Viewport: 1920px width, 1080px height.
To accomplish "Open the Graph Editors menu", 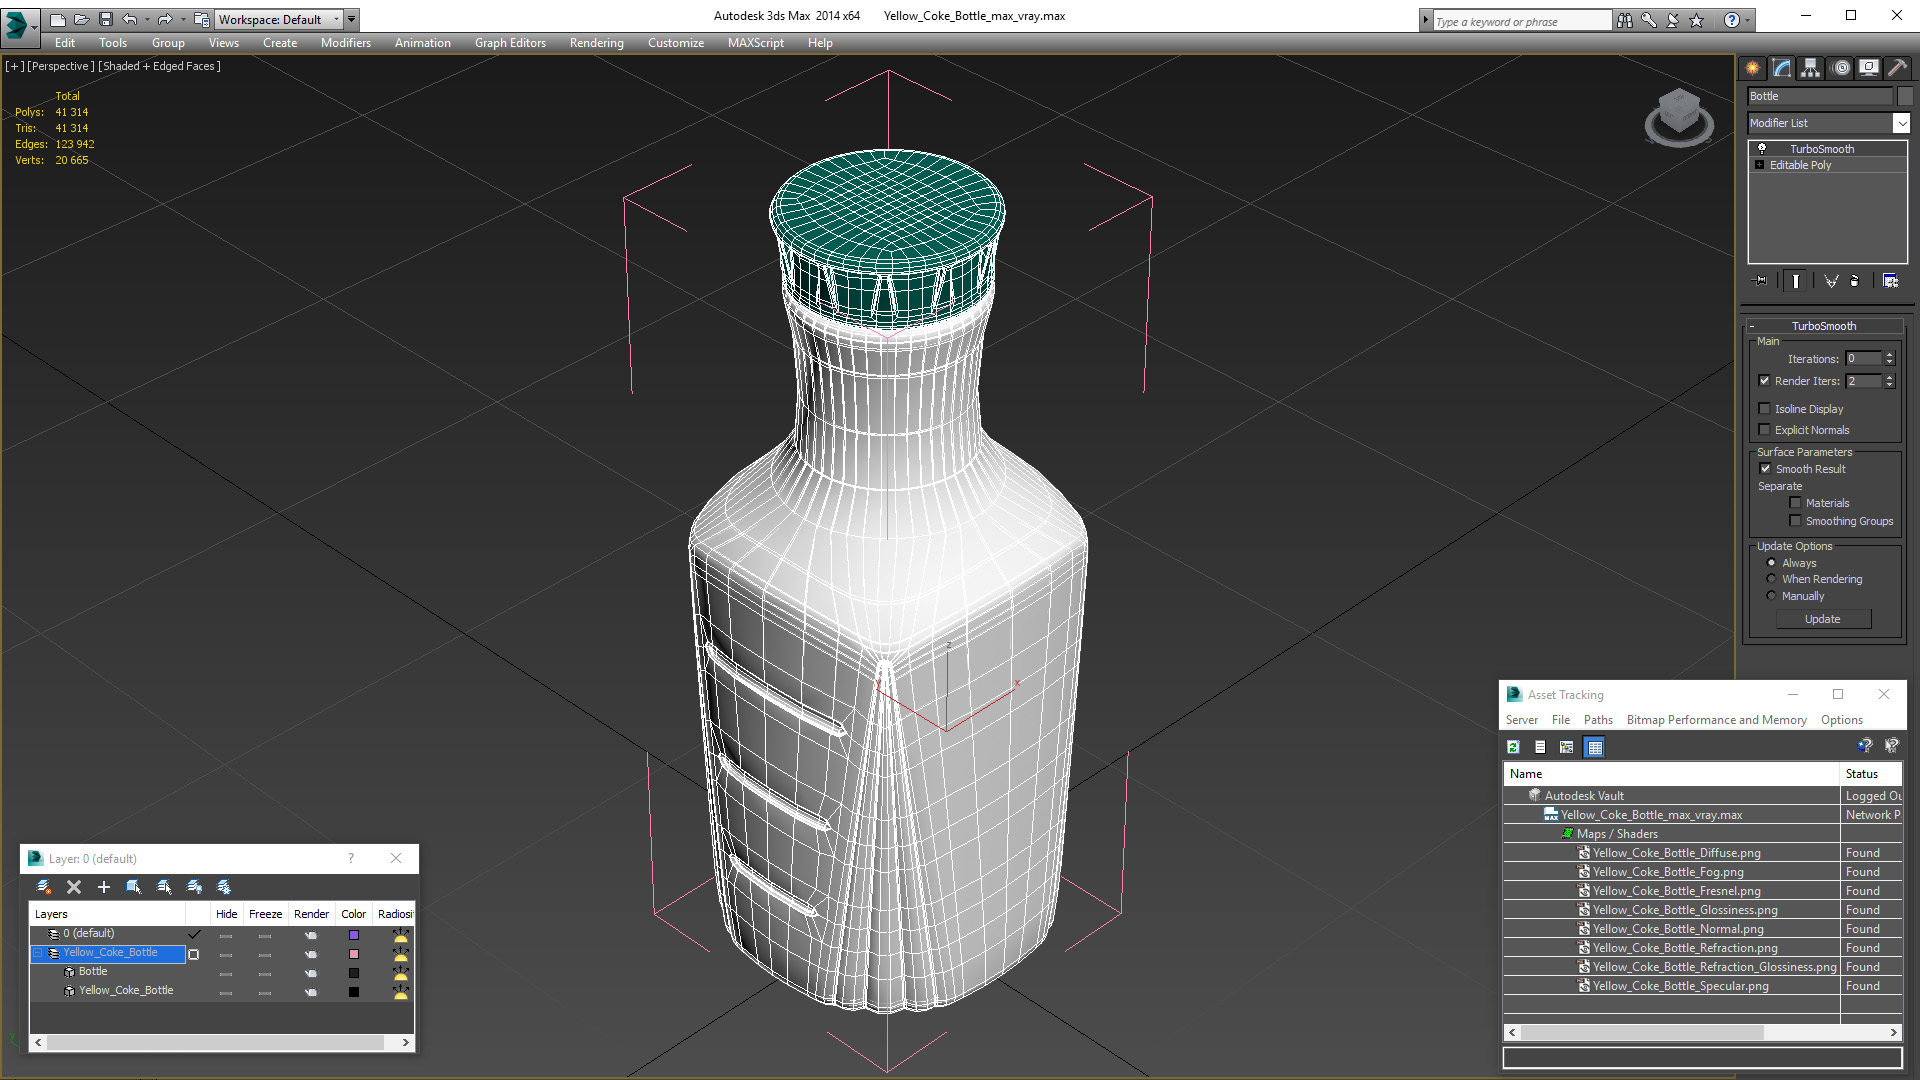I will pyautogui.click(x=510, y=43).
